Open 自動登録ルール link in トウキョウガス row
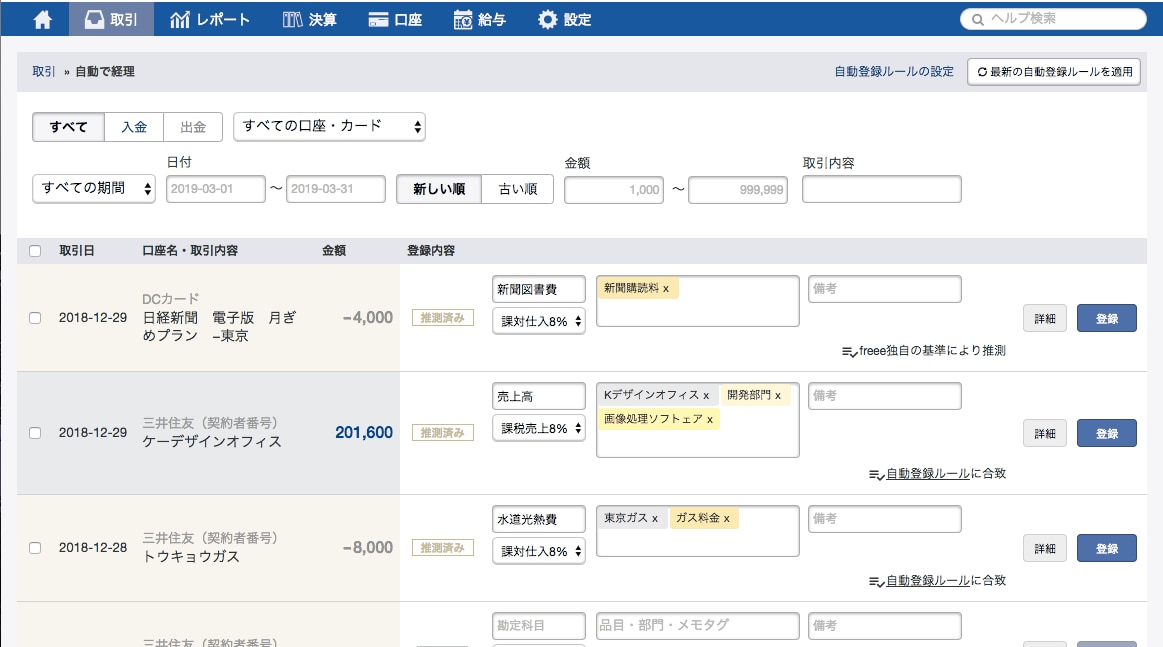1163x647 pixels. [929, 580]
